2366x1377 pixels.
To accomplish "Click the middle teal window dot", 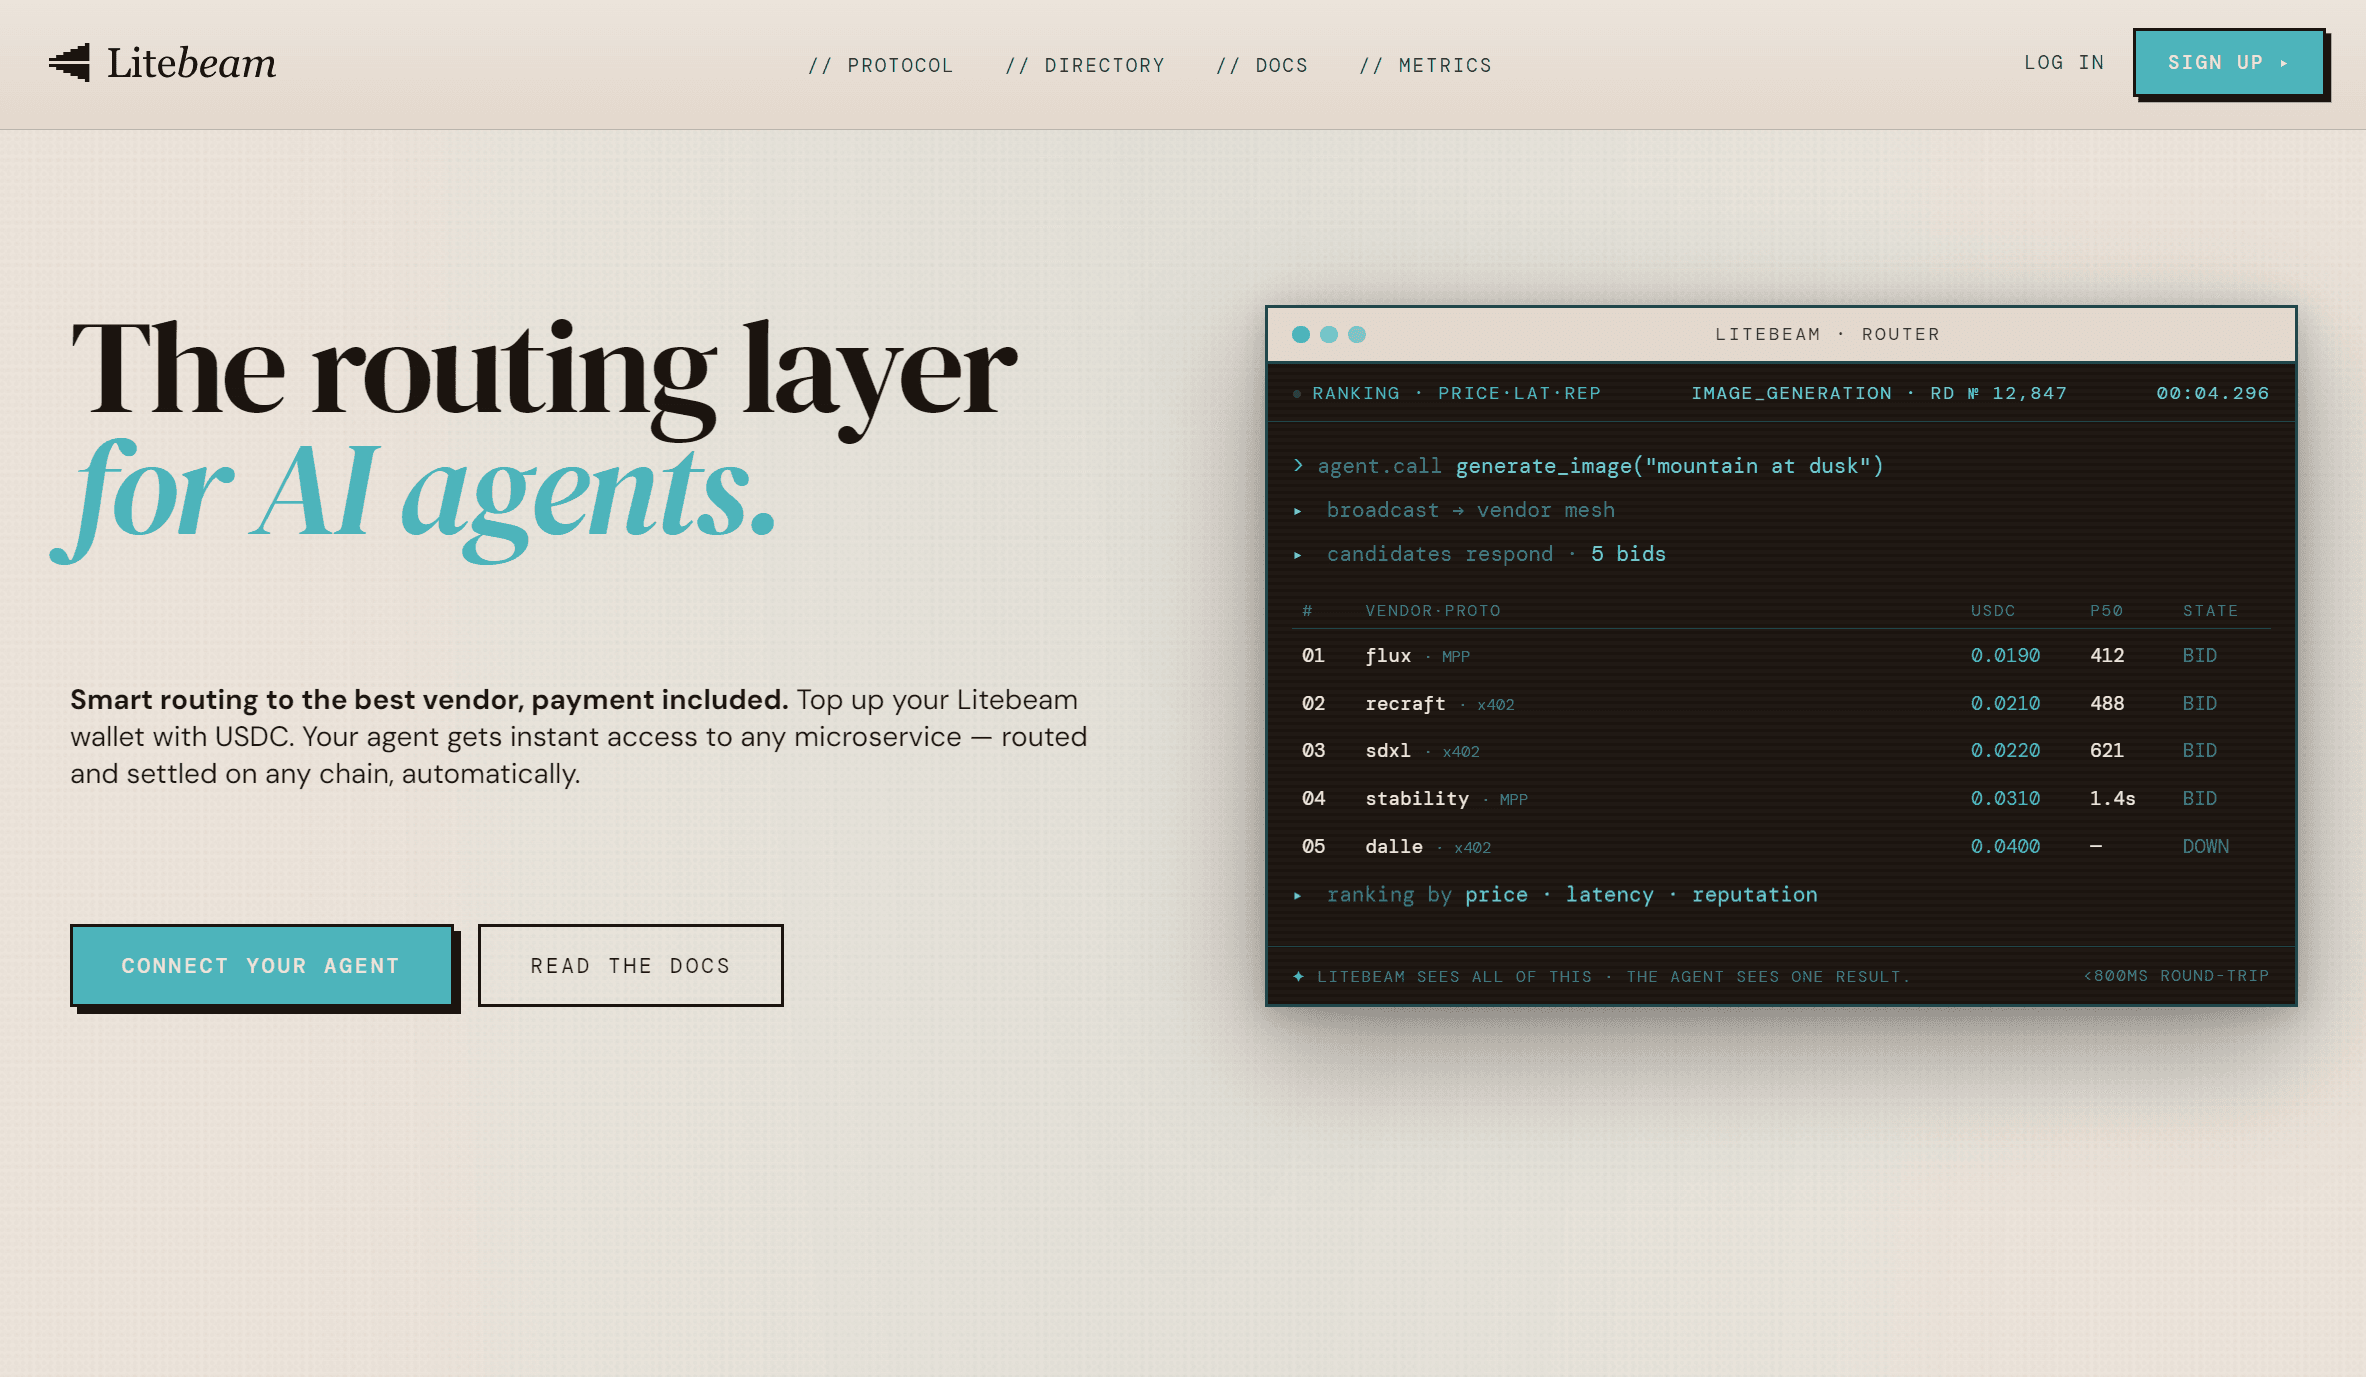I will point(1329,334).
